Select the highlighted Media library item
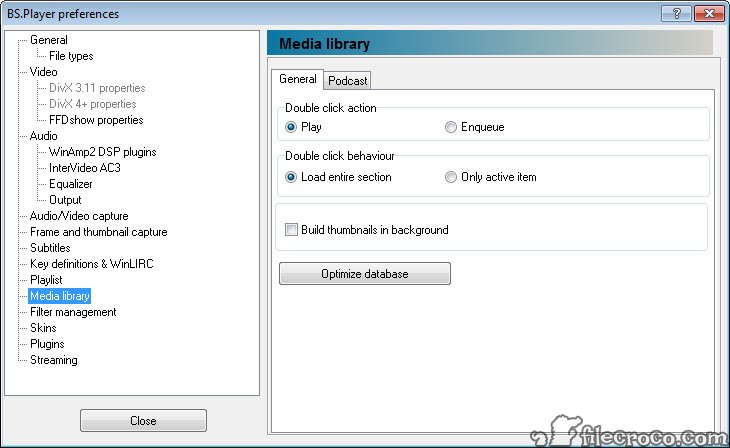The image size is (730, 448). pos(60,296)
